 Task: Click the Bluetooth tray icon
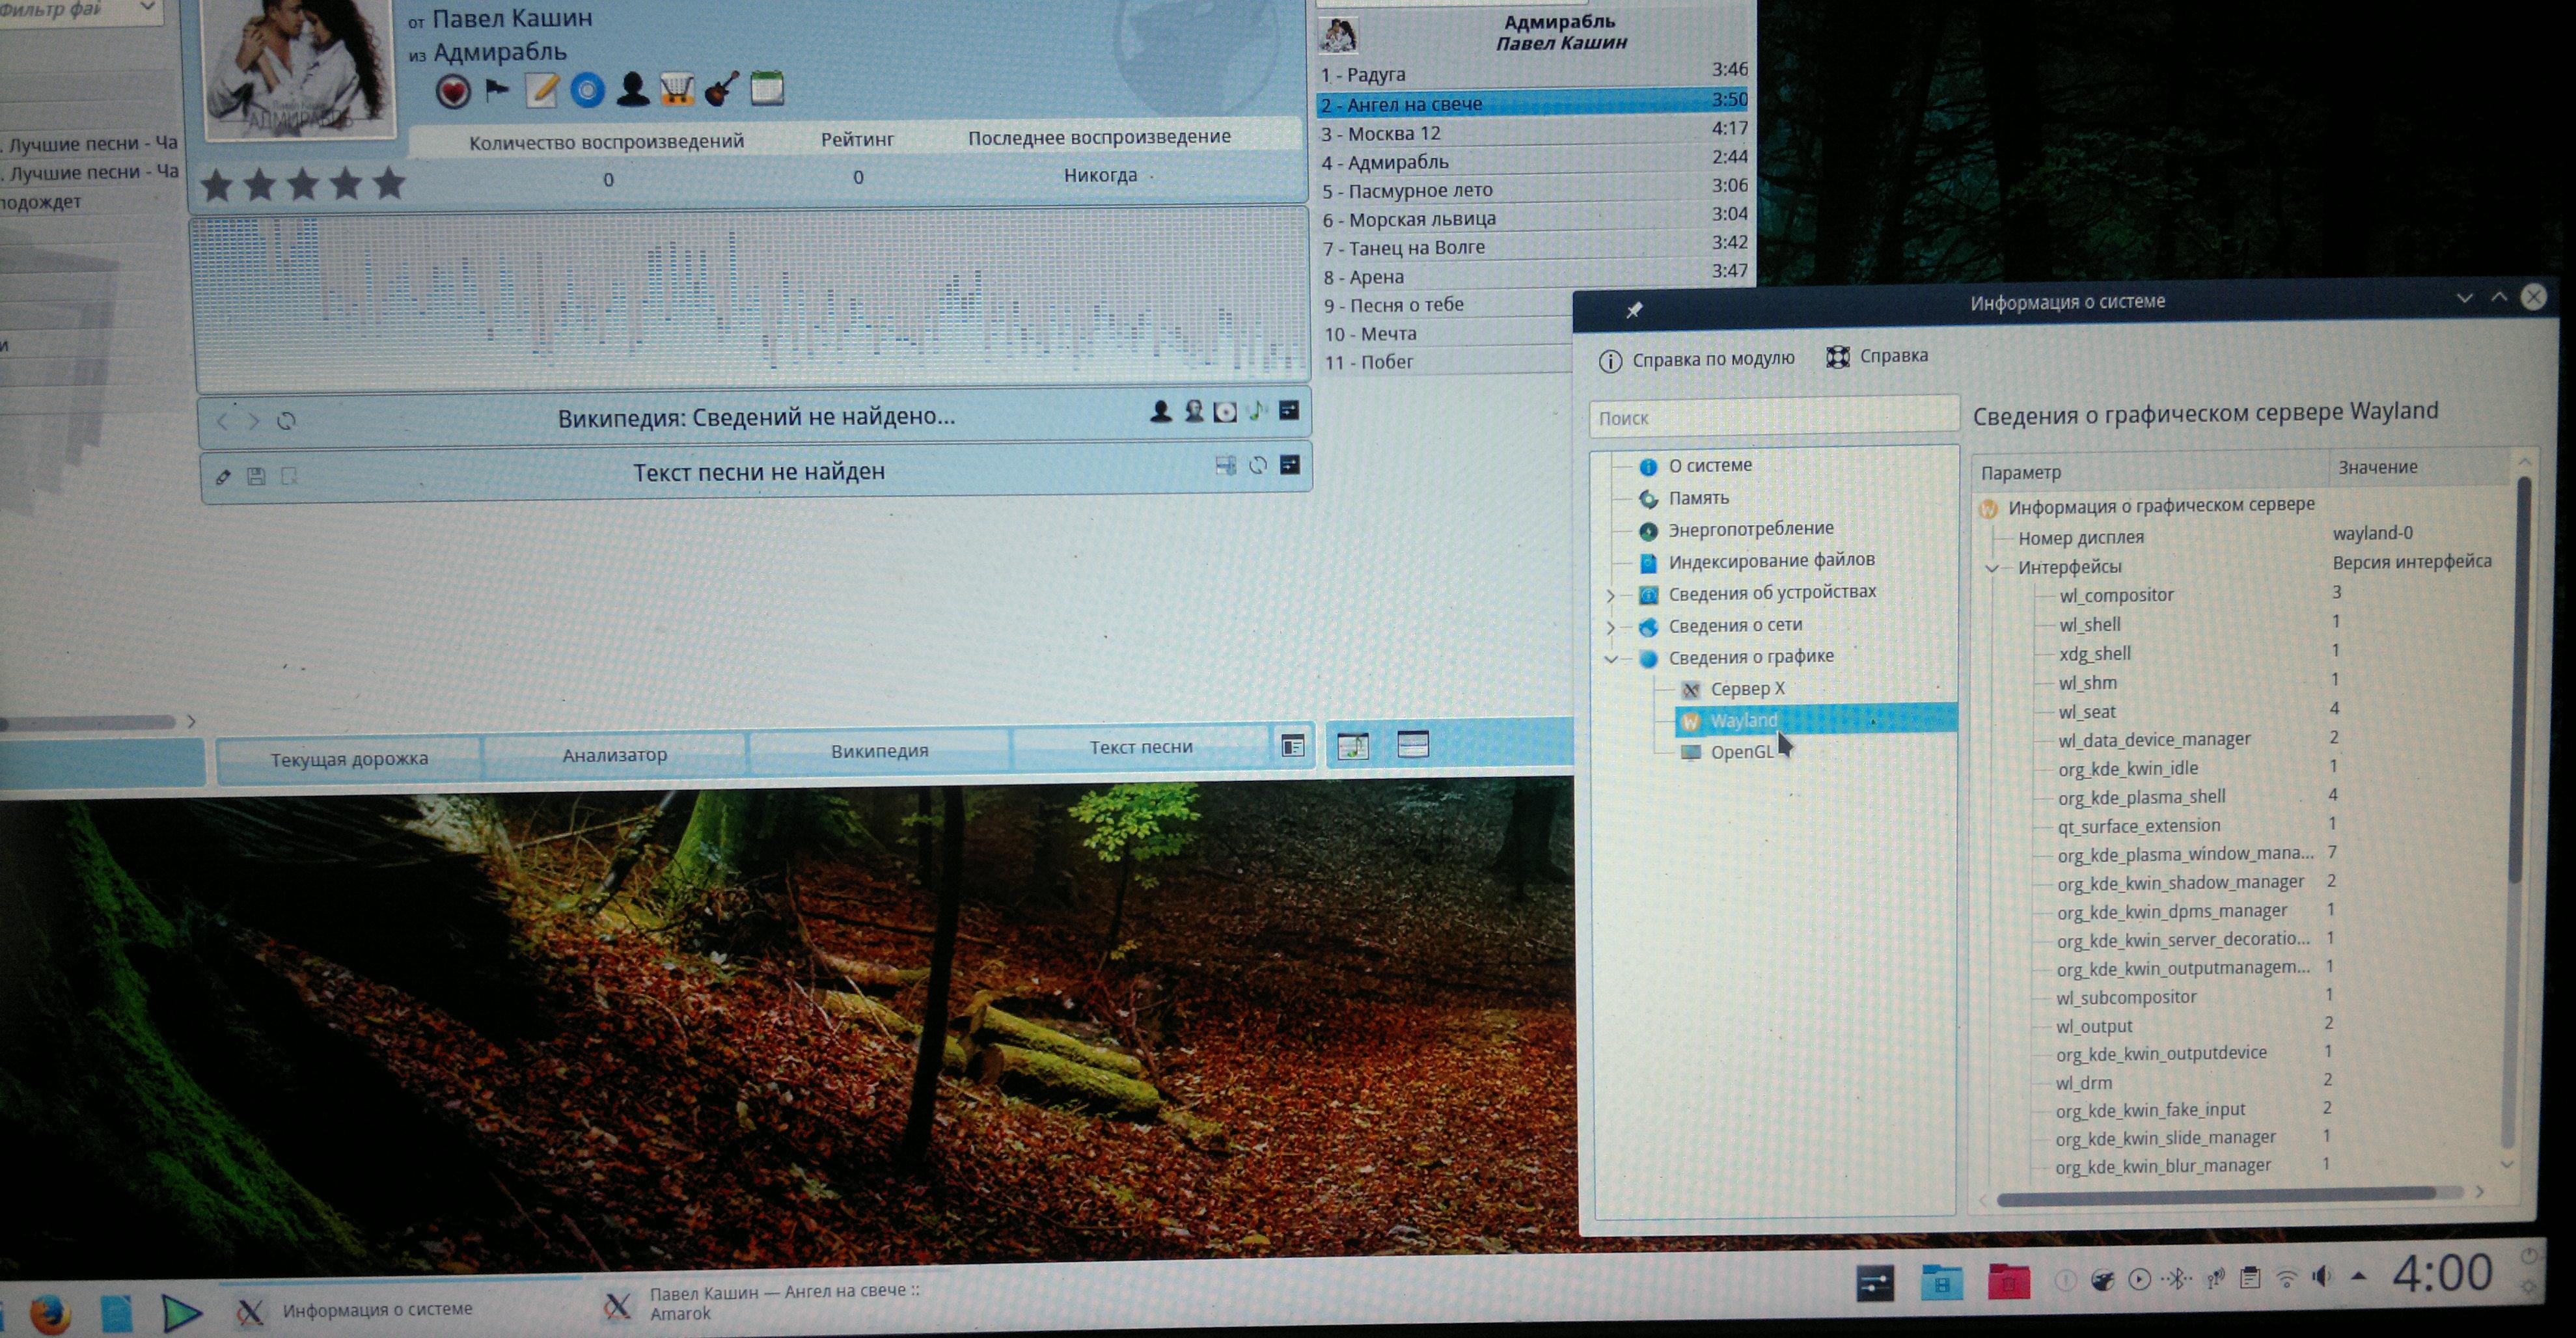point(2177,1279)
